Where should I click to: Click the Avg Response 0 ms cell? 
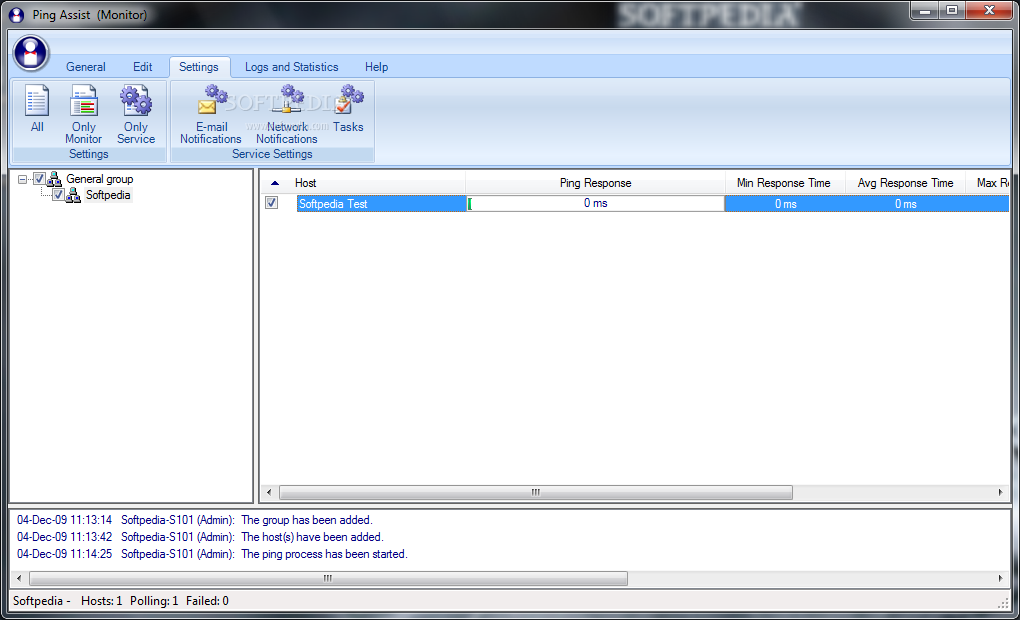point(906,204)
